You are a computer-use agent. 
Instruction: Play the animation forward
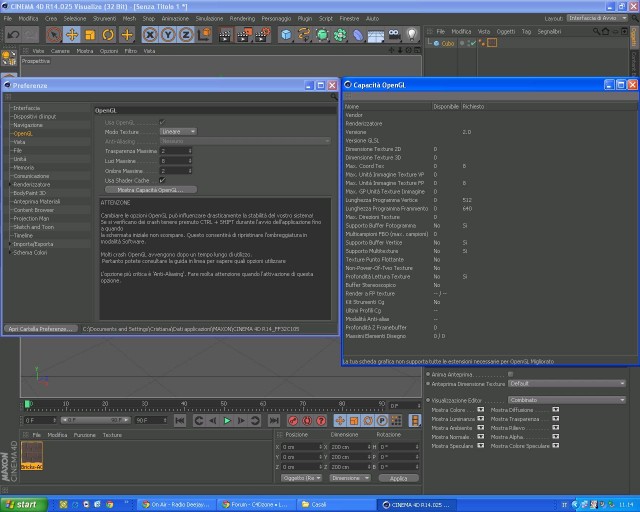[227, 421]
